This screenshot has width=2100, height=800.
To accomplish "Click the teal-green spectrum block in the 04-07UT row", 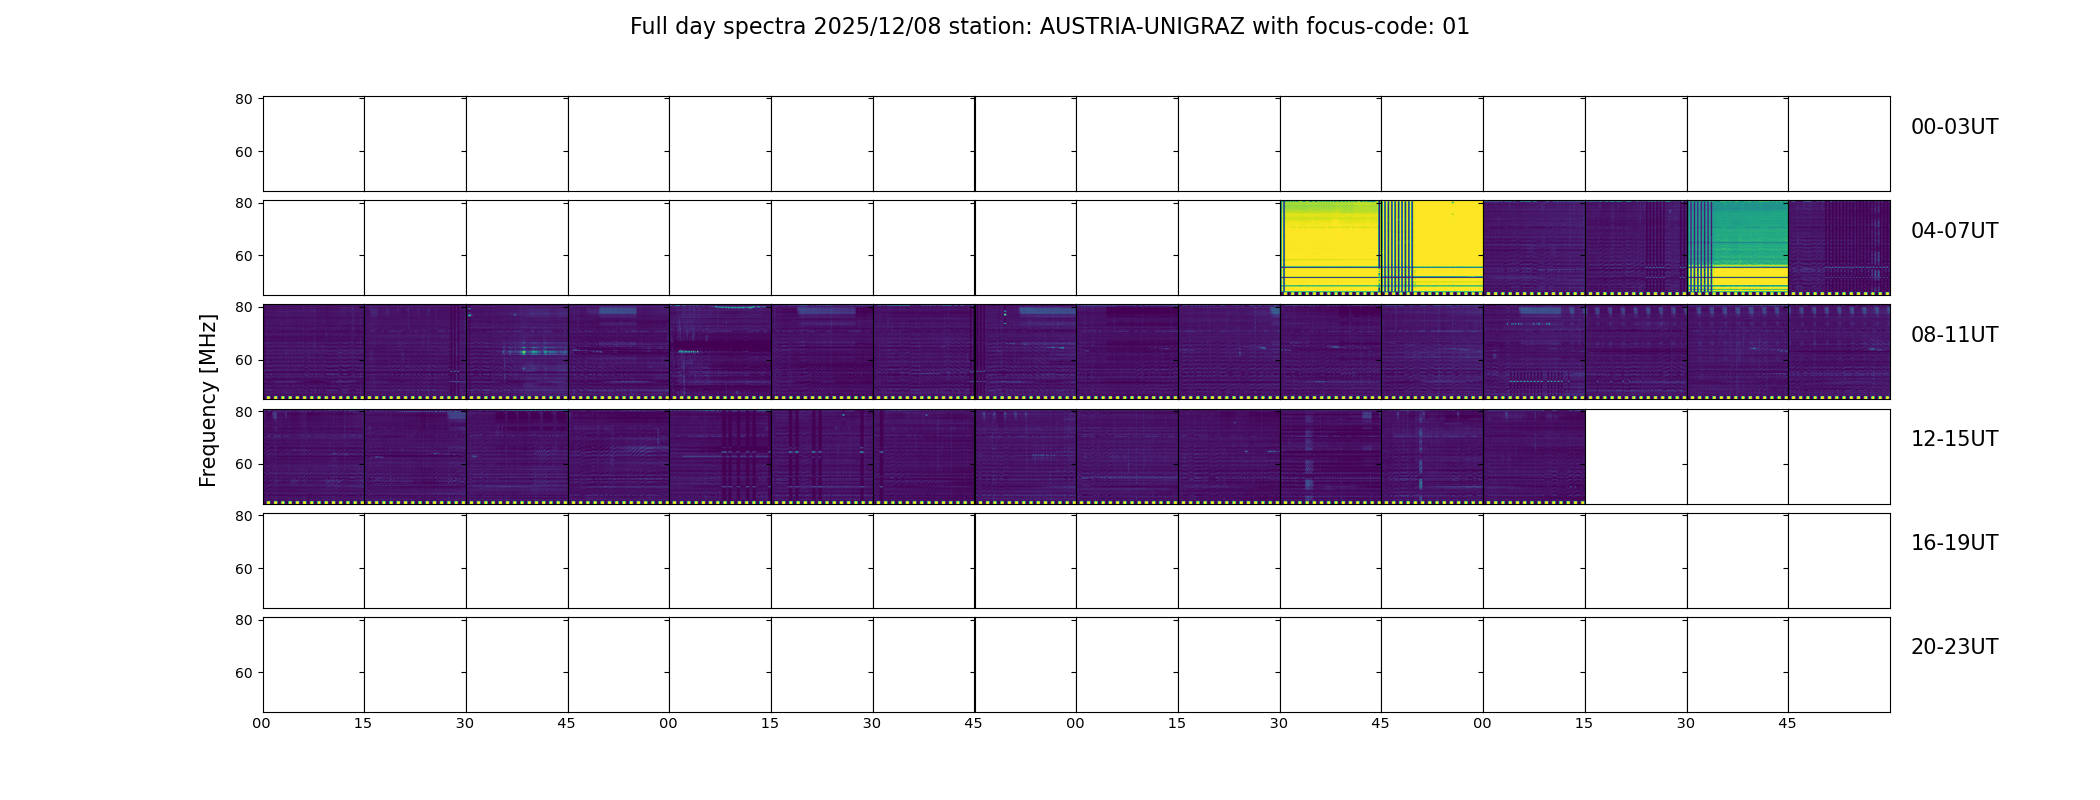I will [1737, 247].
